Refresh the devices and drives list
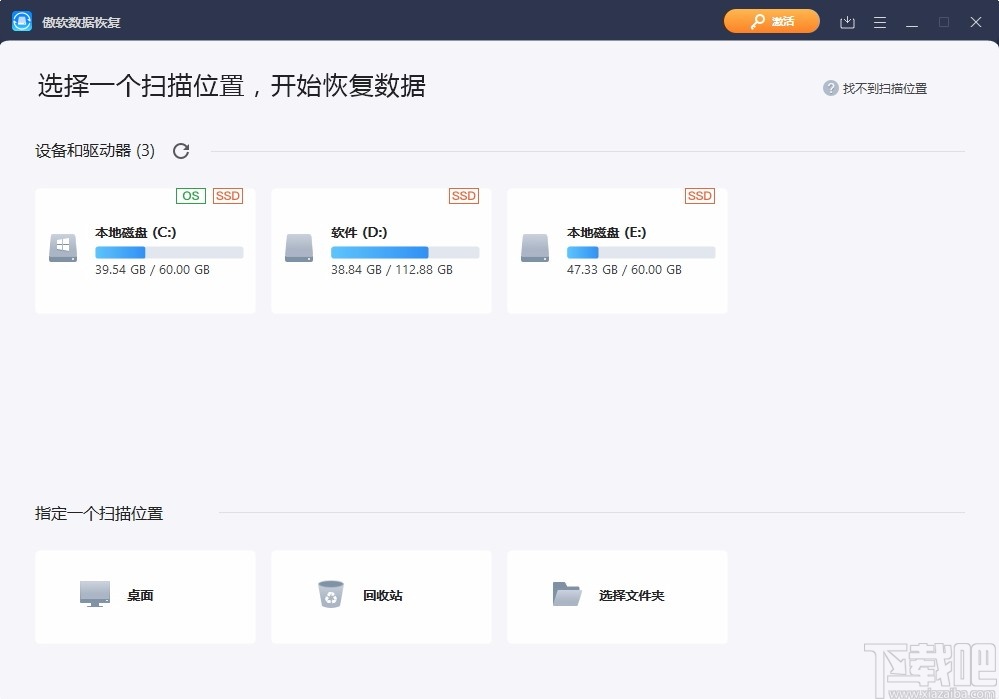 [181, 150]
